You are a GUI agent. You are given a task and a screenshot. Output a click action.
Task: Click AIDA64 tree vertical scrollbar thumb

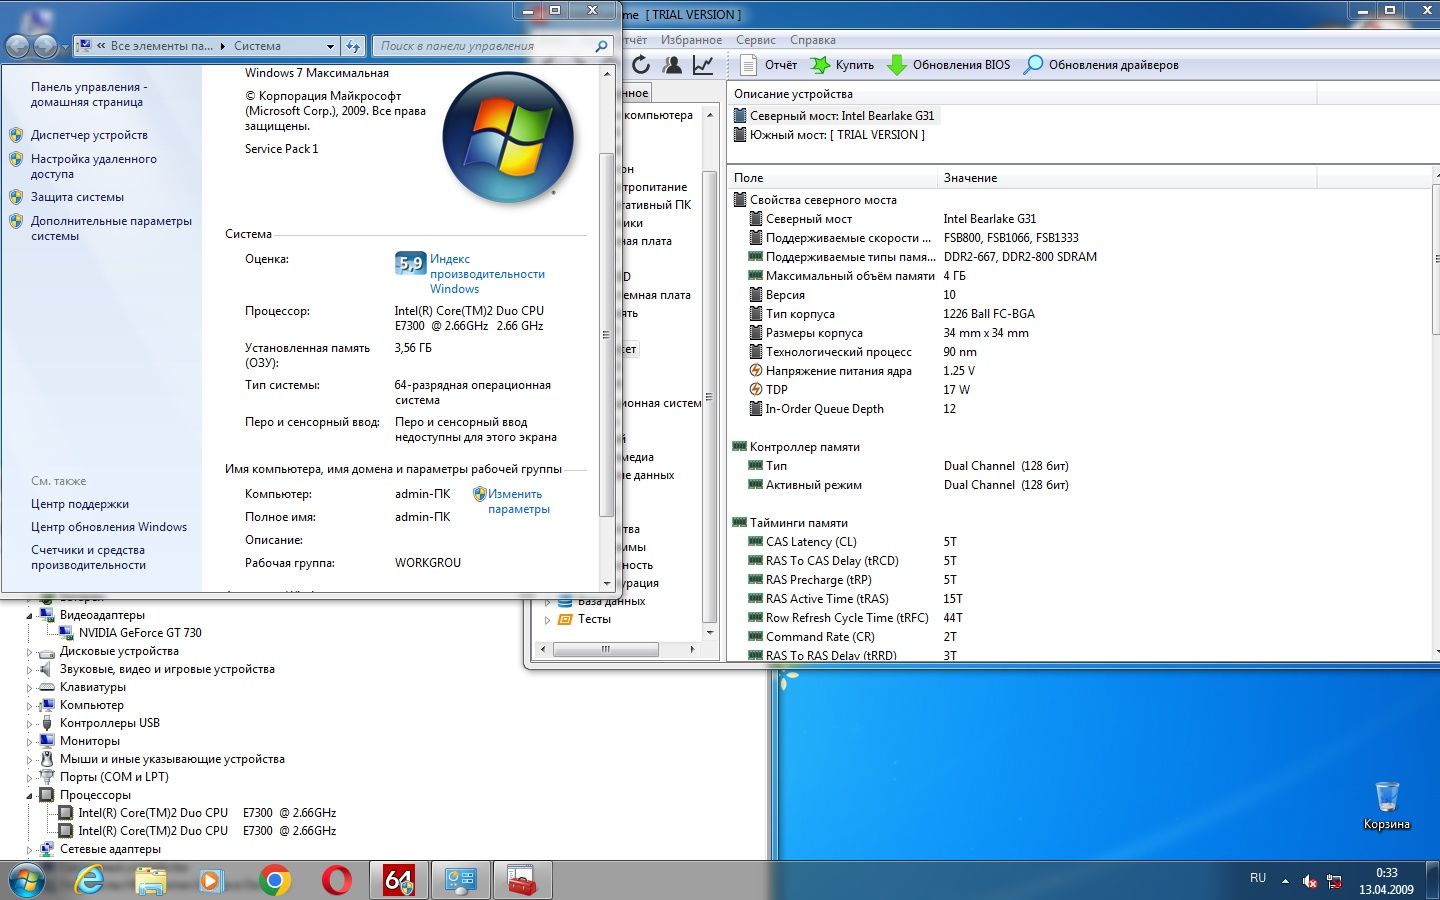710,395
